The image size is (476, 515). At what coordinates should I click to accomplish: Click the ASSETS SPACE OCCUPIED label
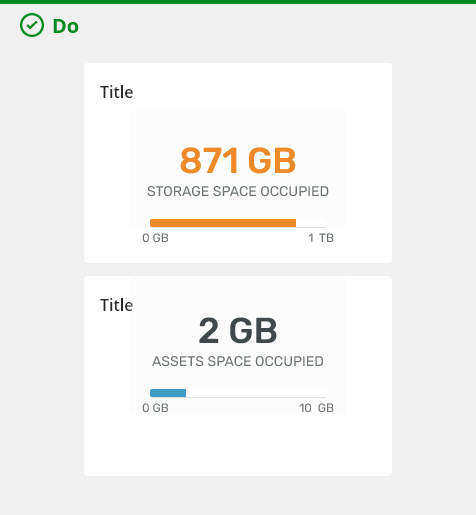click(x=238, y=361)
